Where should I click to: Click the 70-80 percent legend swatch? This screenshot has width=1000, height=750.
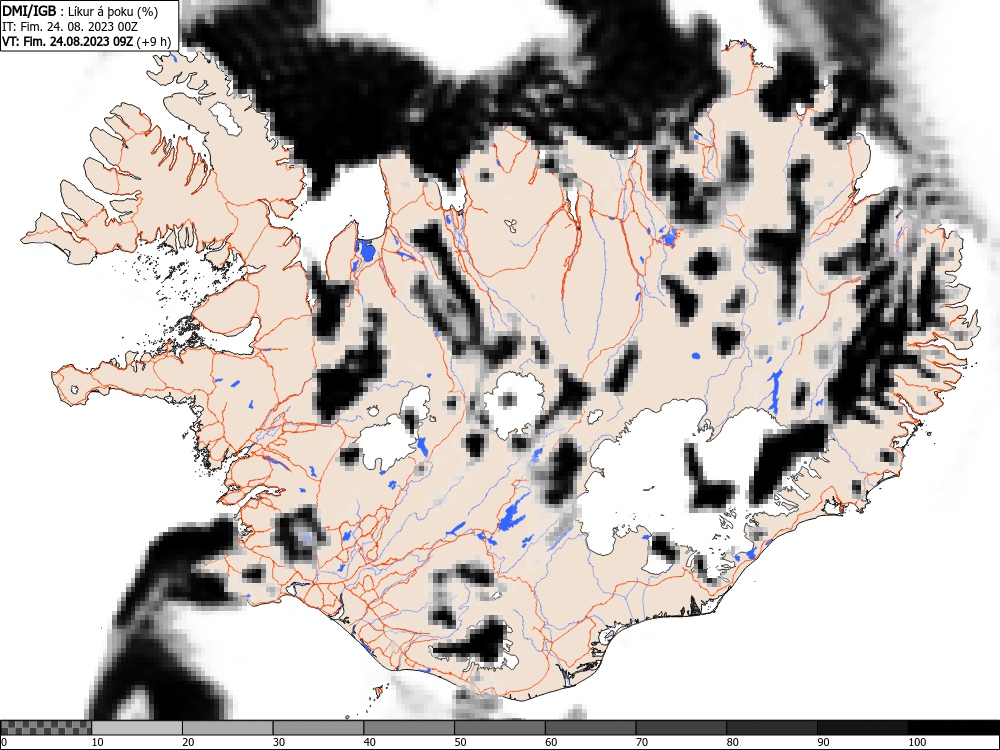[x=681, y=728]
